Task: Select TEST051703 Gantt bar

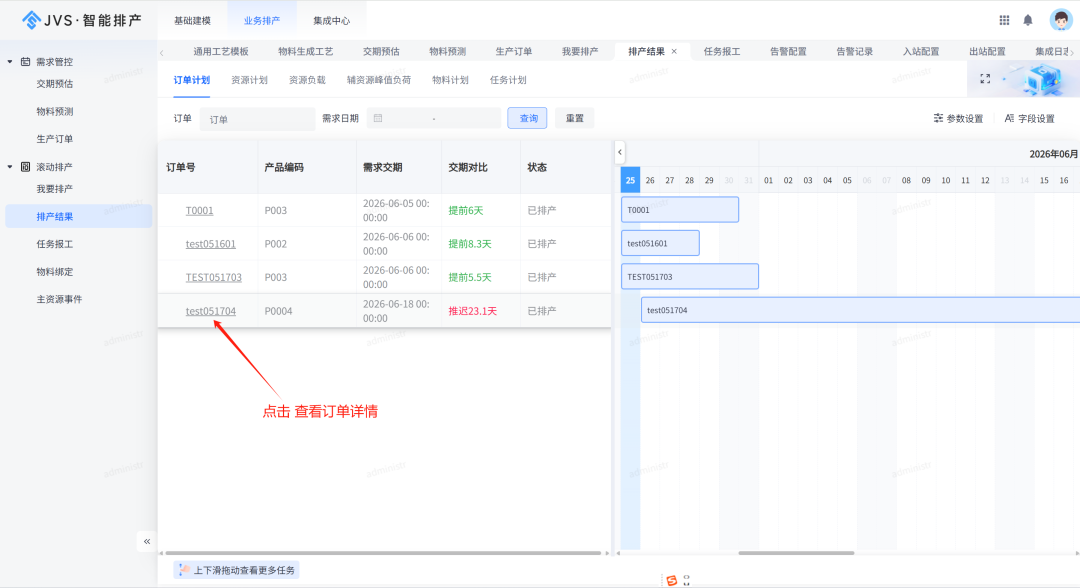Action: tap(689, 276)
